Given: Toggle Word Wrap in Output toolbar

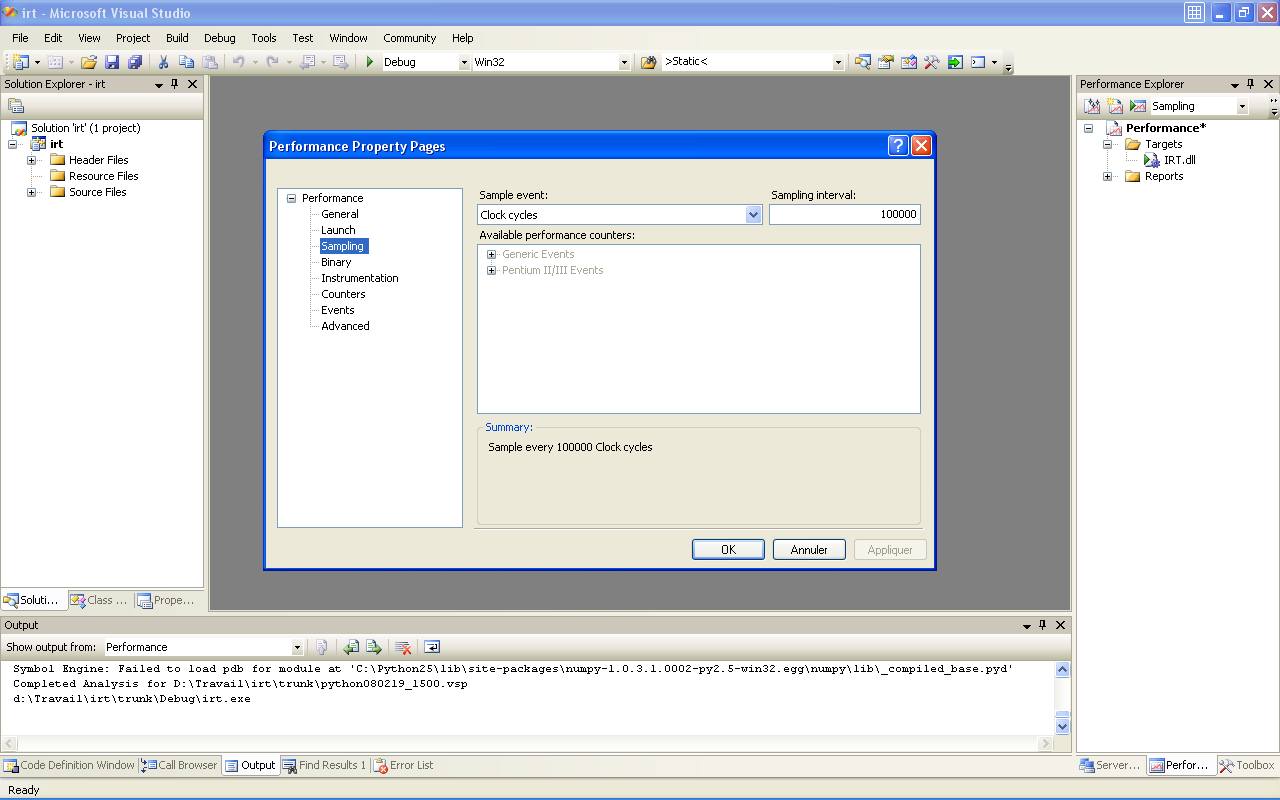Looking at the screenshot, I should pos(432,647).
